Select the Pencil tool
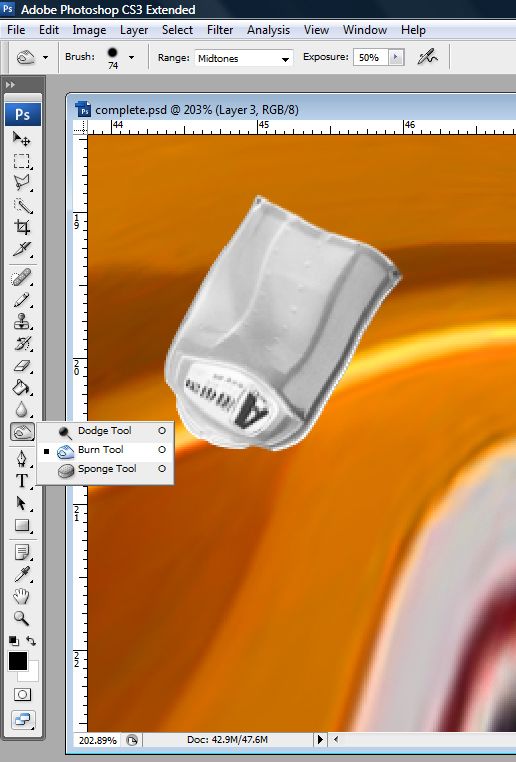The image size is (516, 762). 22,300
